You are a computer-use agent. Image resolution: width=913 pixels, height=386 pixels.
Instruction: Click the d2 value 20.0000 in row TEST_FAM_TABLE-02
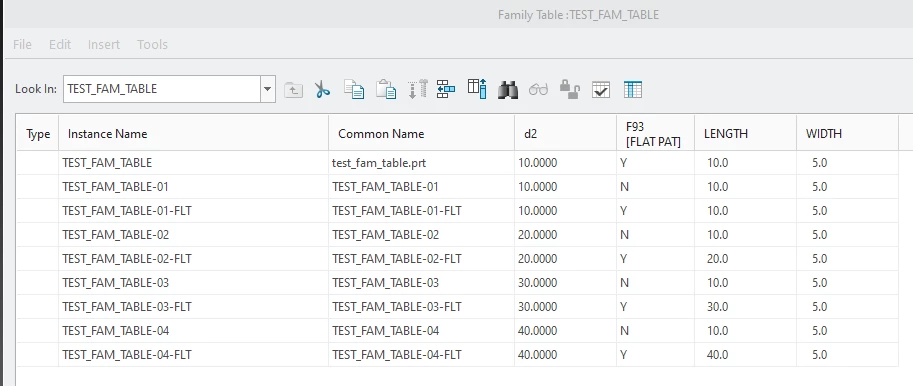pos(565,235)
